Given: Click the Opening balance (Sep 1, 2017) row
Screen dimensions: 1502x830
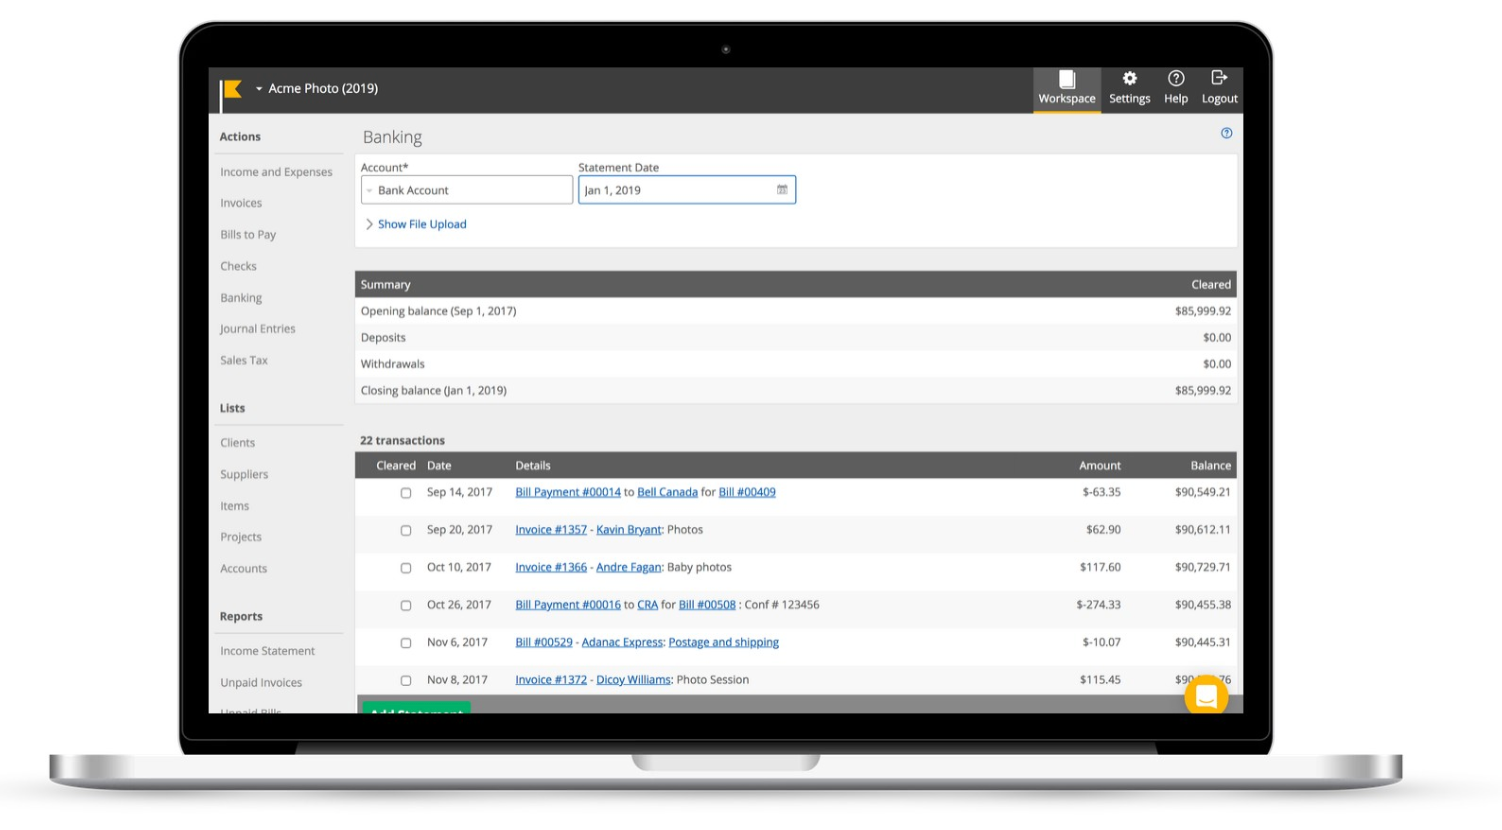Looking at the screenshot, I should tap(796, 311).
